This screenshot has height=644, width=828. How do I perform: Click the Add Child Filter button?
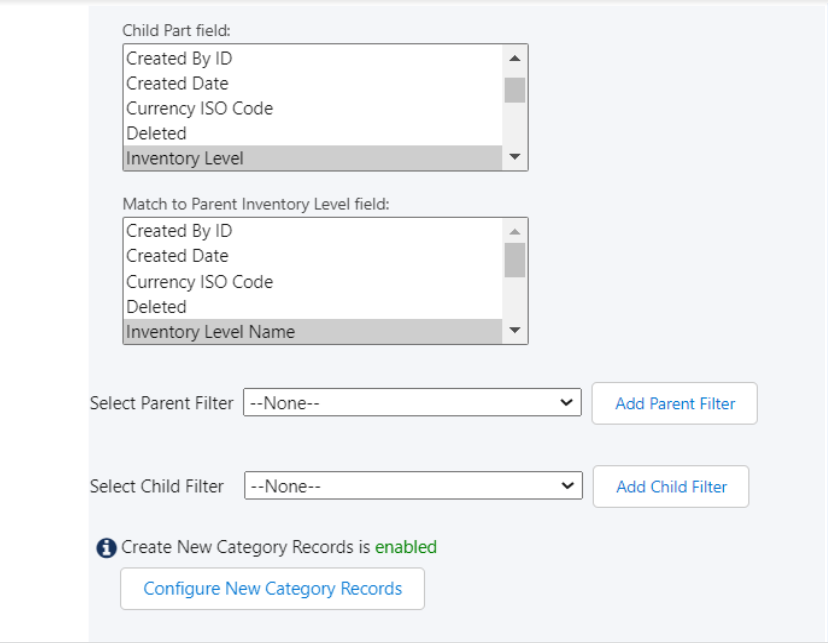click(x=670, y=486)
